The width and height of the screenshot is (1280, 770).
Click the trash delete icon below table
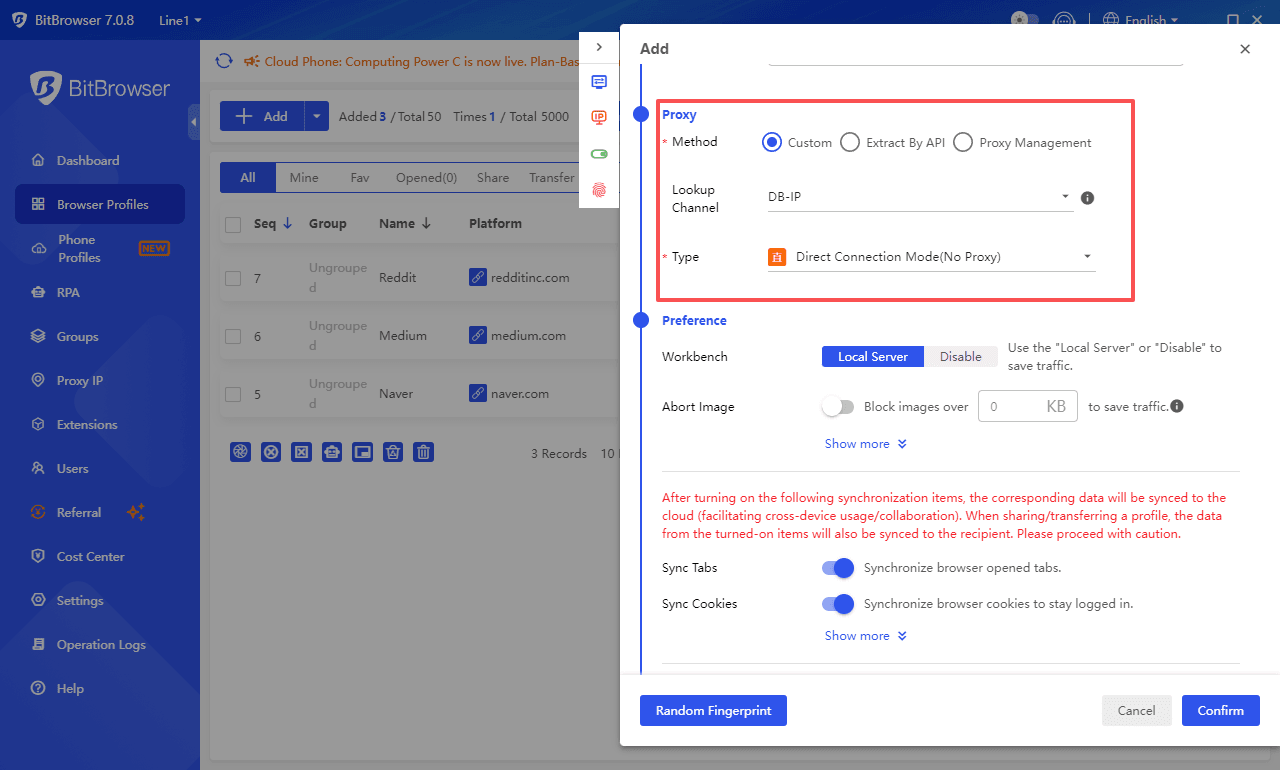point(424,452)
